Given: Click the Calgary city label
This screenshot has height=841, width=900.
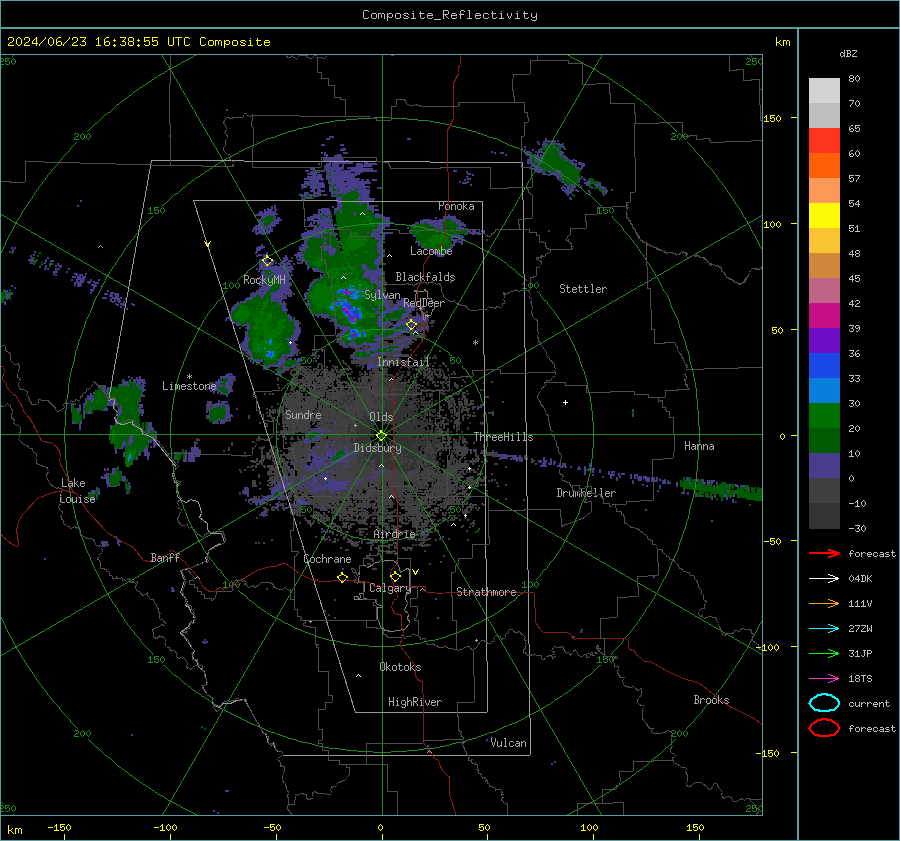Looking at the screenshot, I should (390, 588).
